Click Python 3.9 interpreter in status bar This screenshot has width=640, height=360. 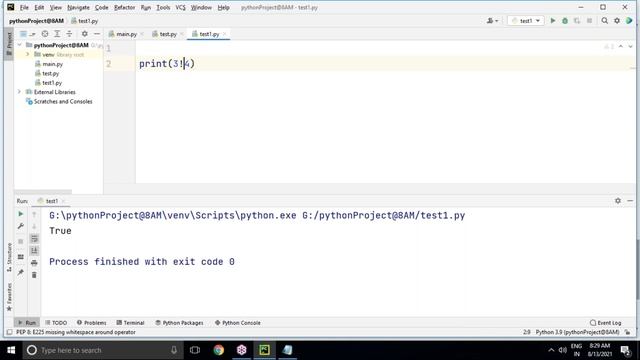577,332
